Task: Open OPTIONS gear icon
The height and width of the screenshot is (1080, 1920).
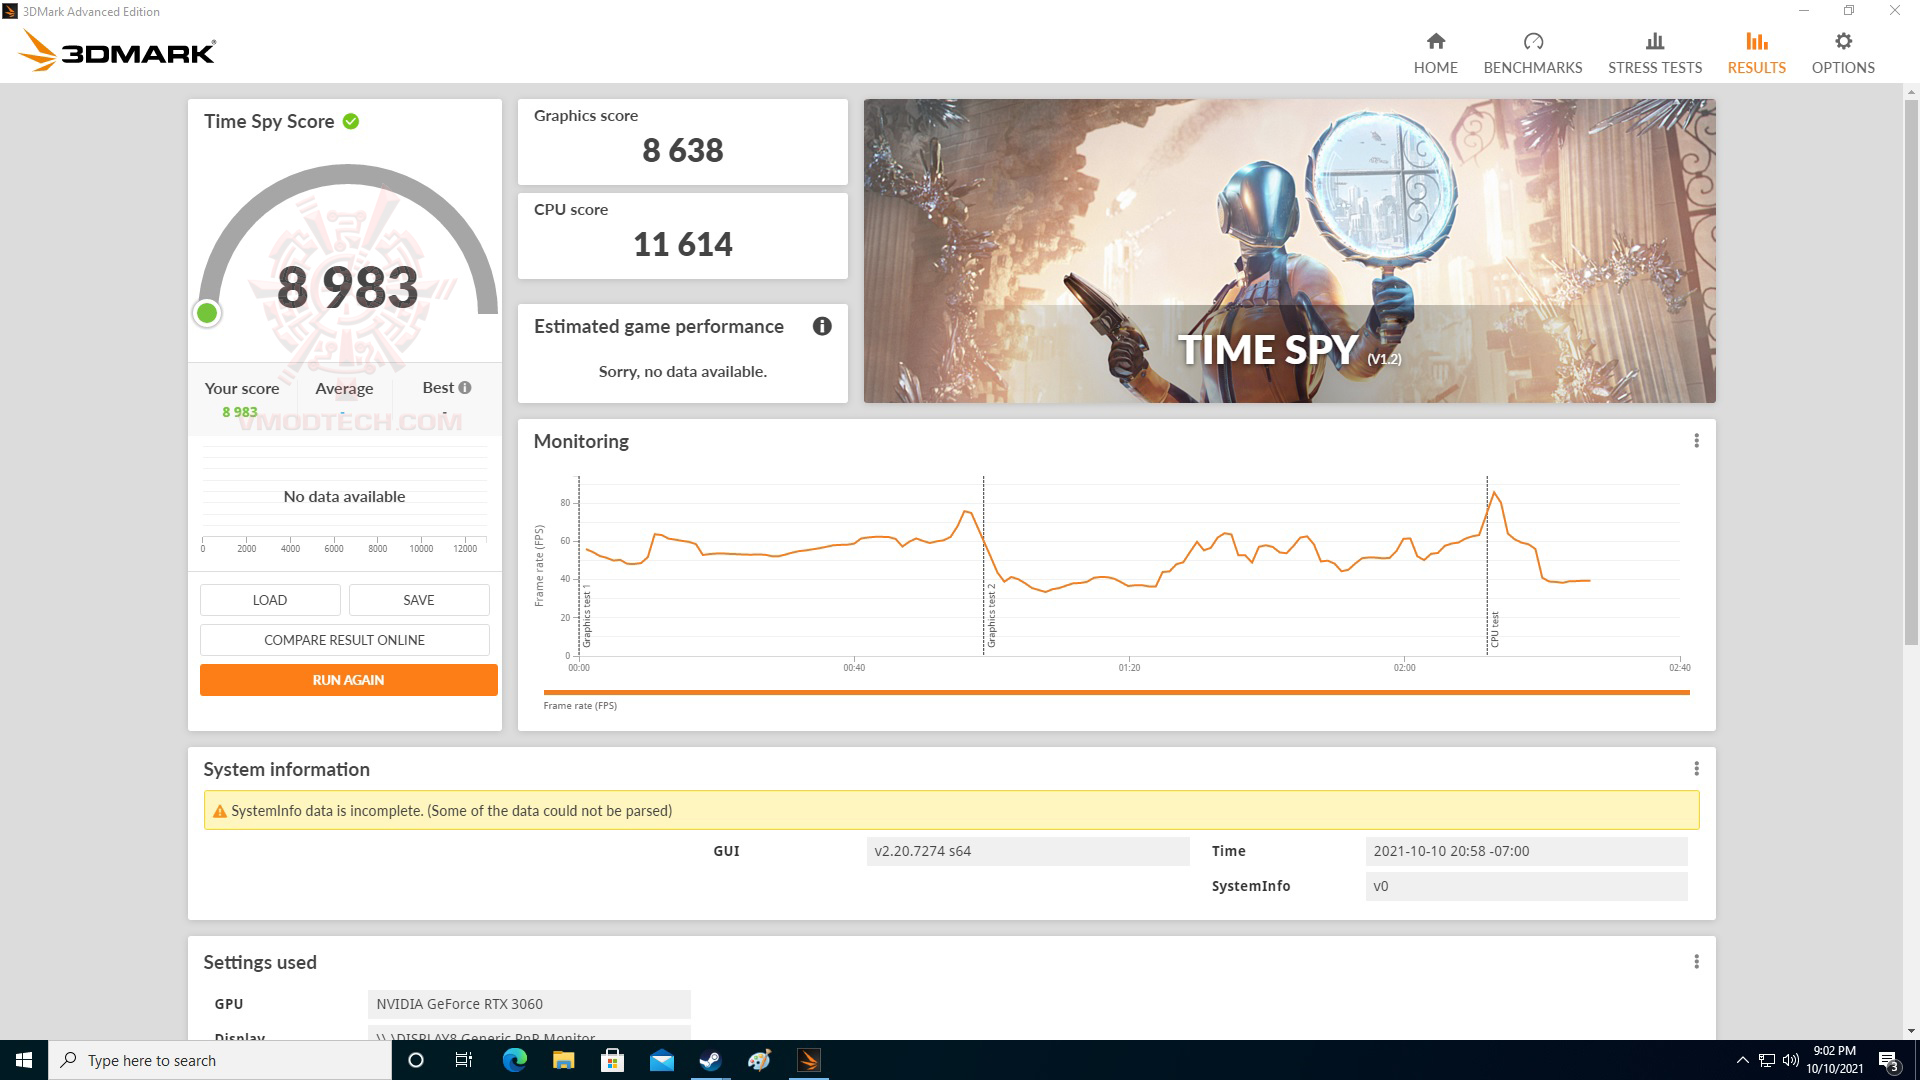Action: pyautogui.click(x=1842, y=41)
